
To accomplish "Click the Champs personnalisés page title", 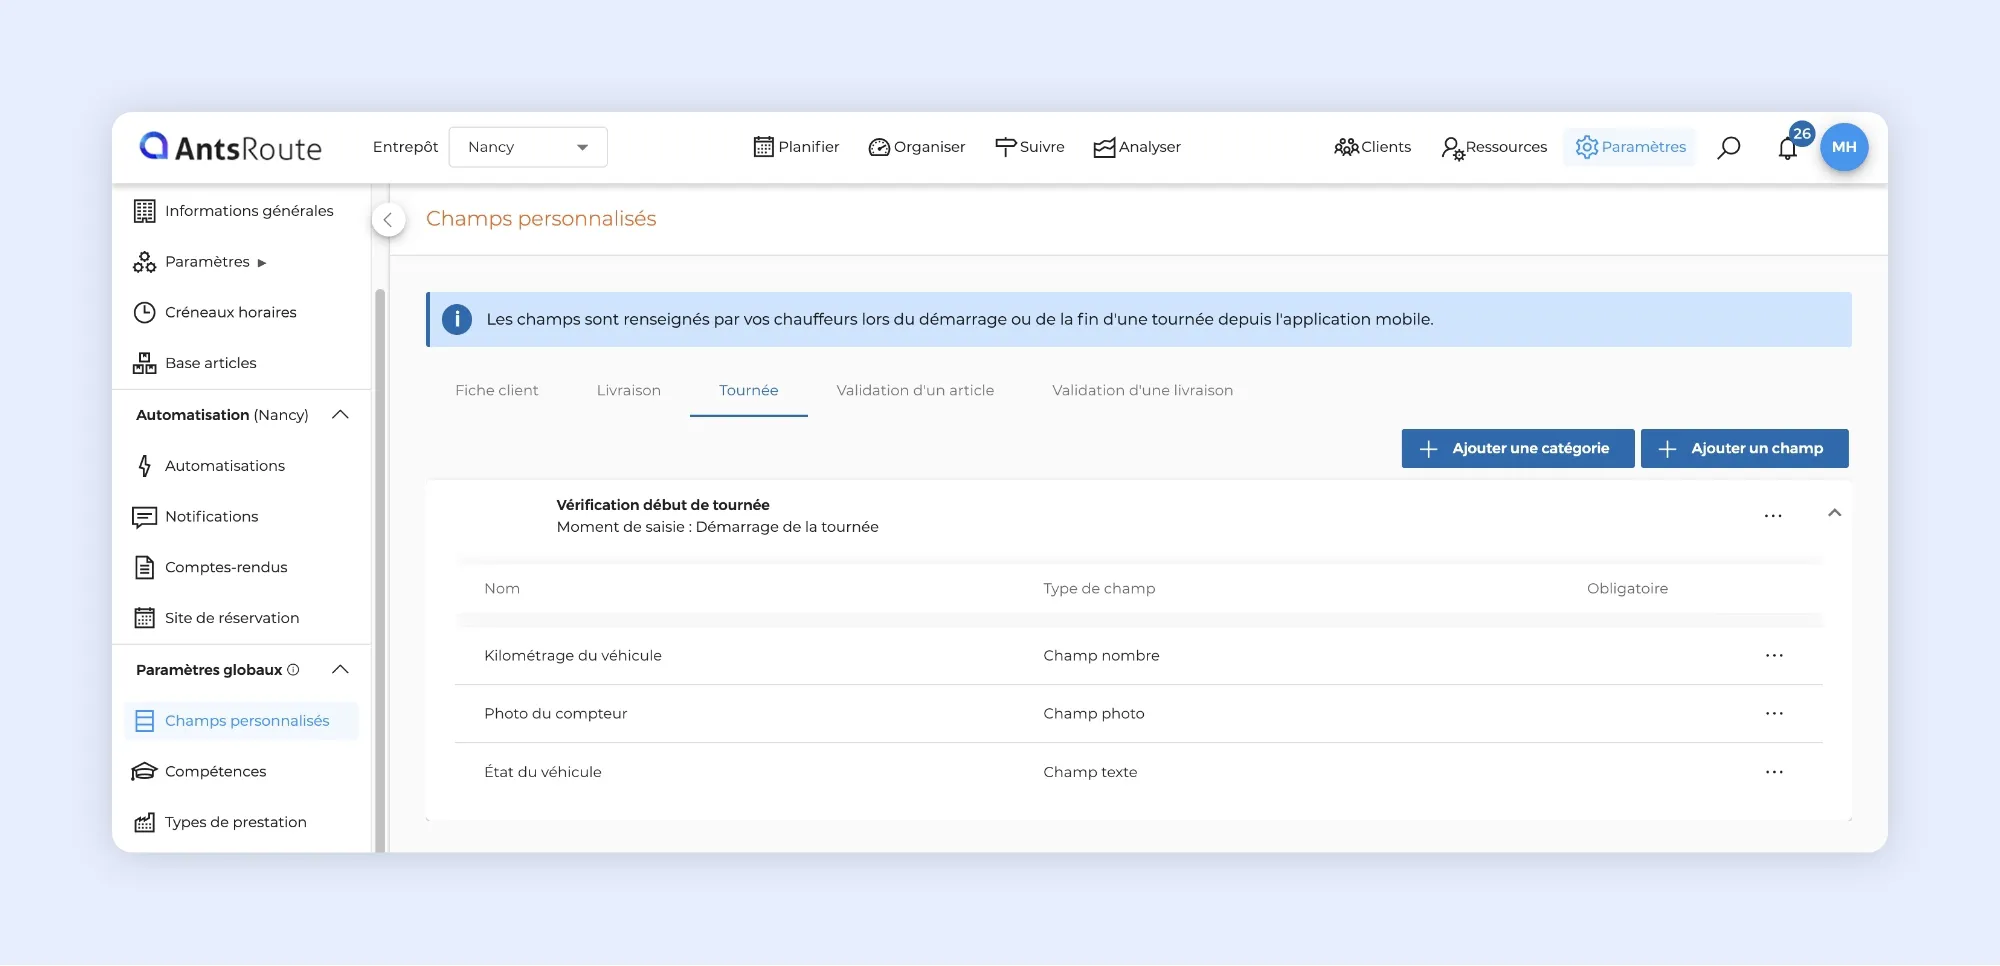I will click(x=541, y=219).
